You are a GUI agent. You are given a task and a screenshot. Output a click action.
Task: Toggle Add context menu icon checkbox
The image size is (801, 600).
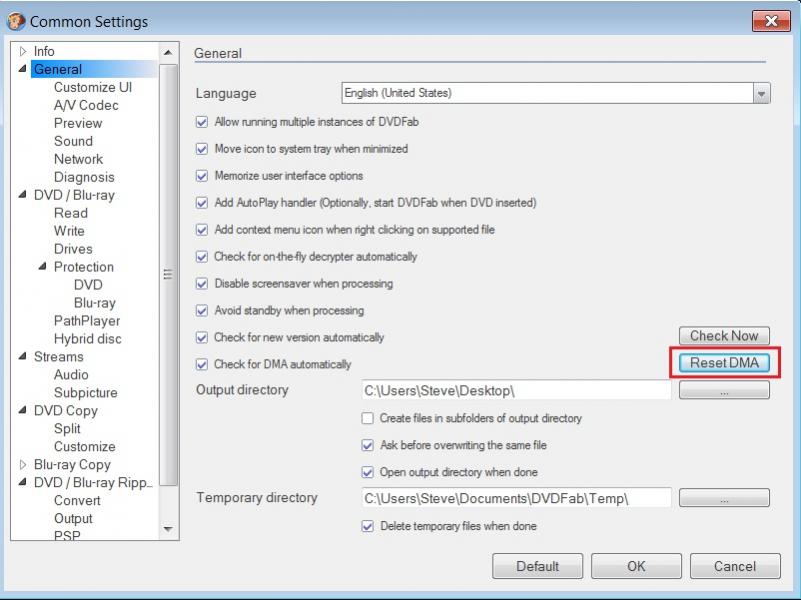(x=202, y=230)
